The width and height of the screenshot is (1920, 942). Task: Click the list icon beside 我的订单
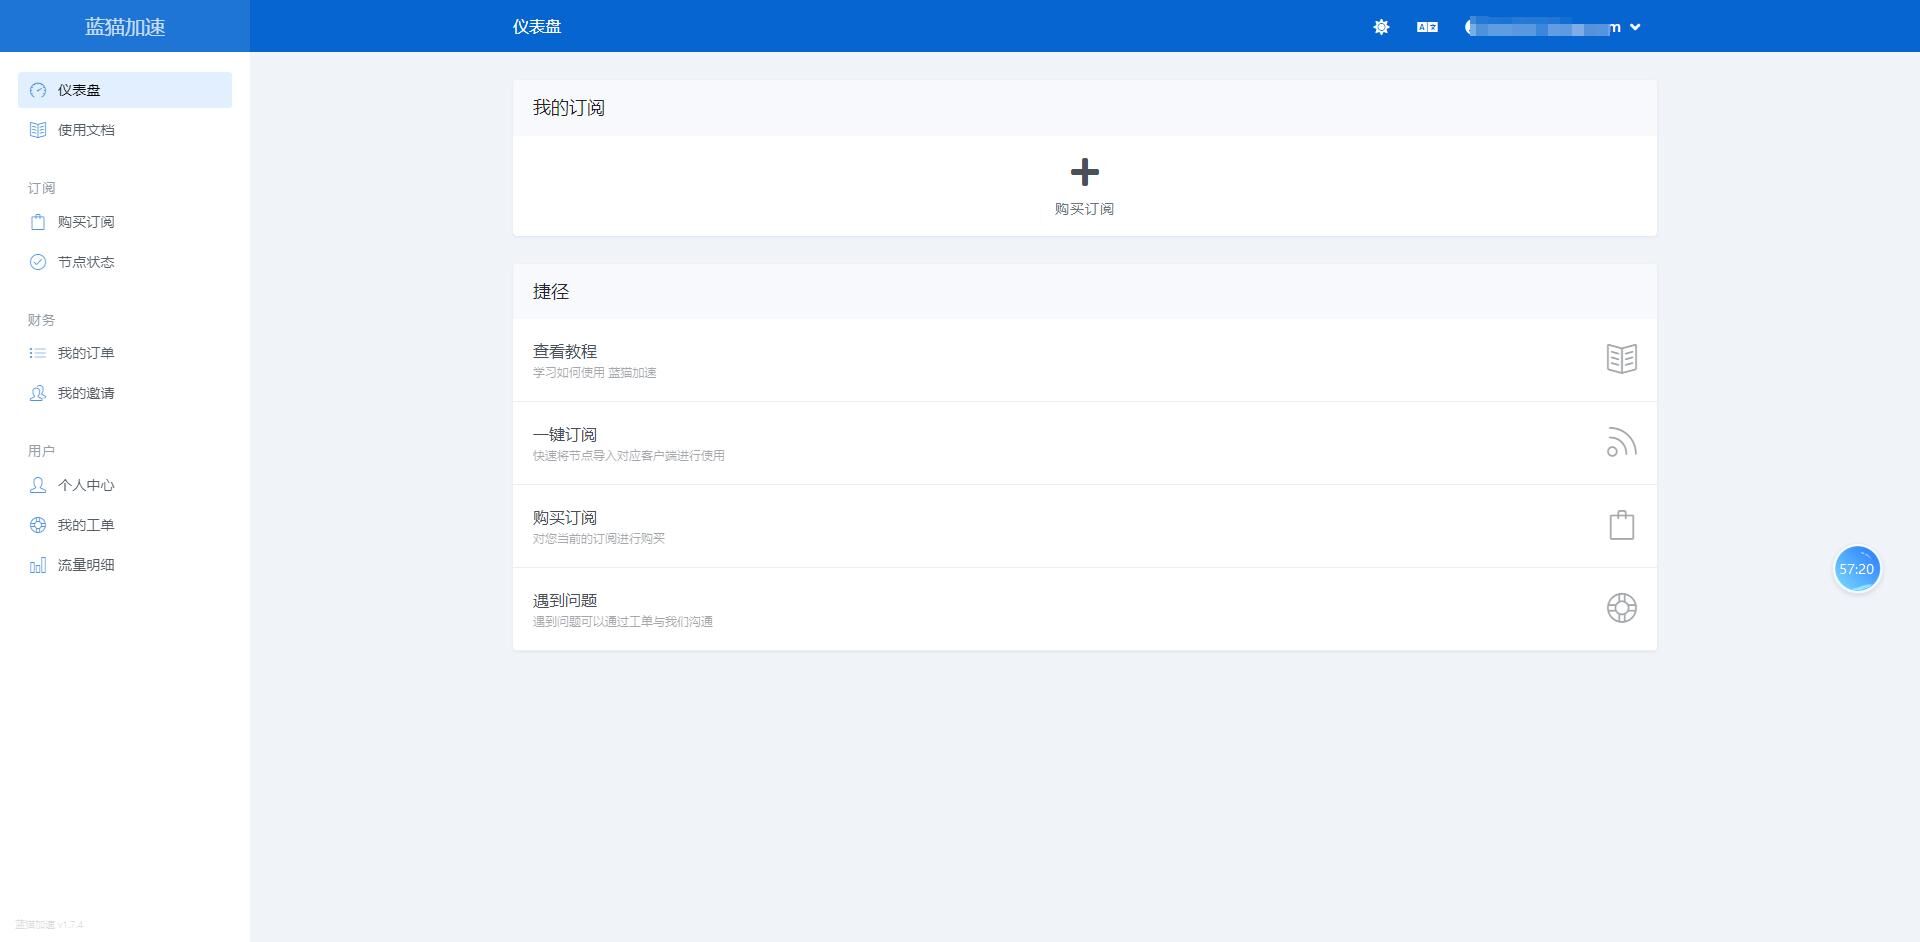tap(38, 353)
